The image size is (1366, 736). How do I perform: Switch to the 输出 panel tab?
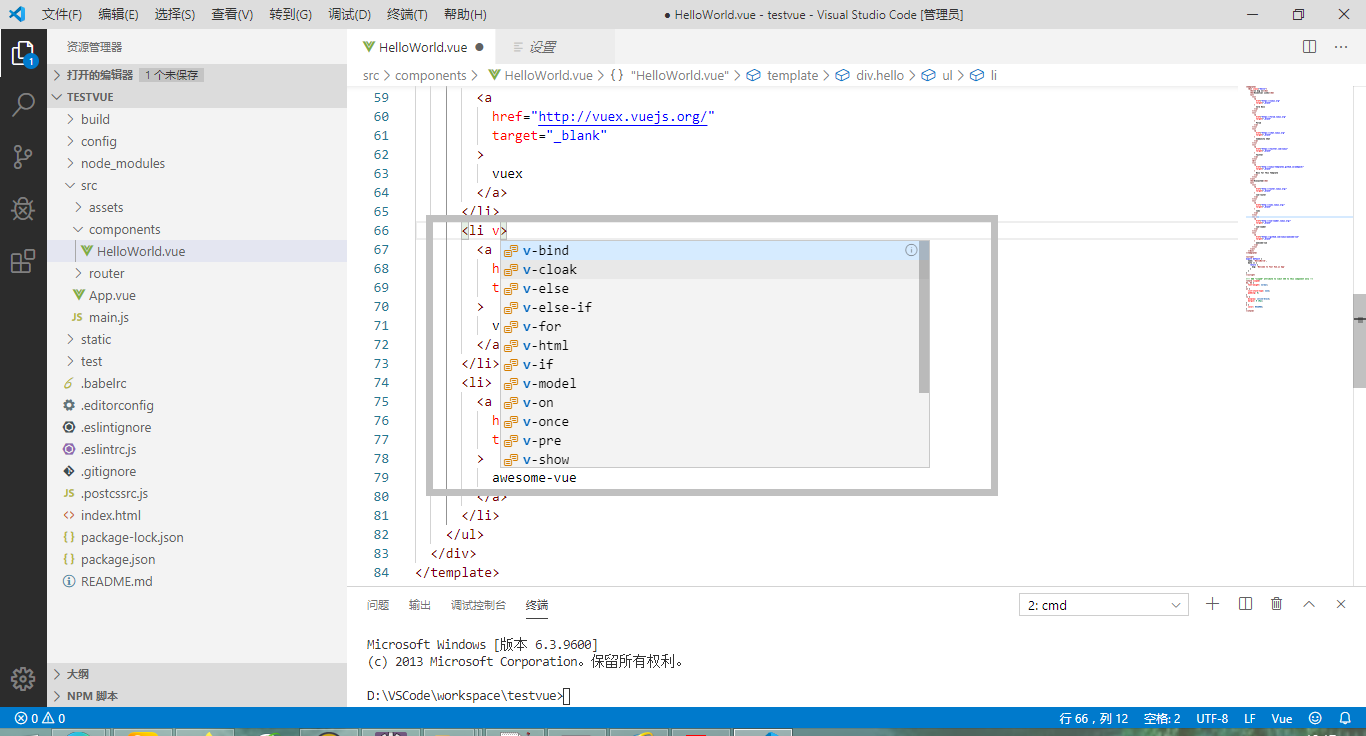420,605
